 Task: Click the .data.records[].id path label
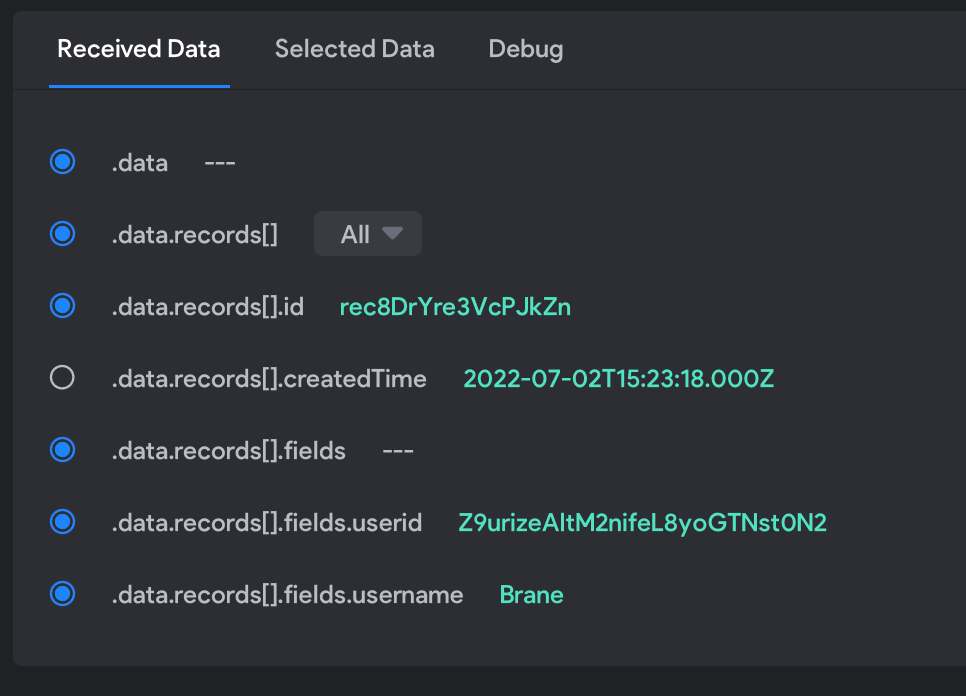(x=208, y=307)
